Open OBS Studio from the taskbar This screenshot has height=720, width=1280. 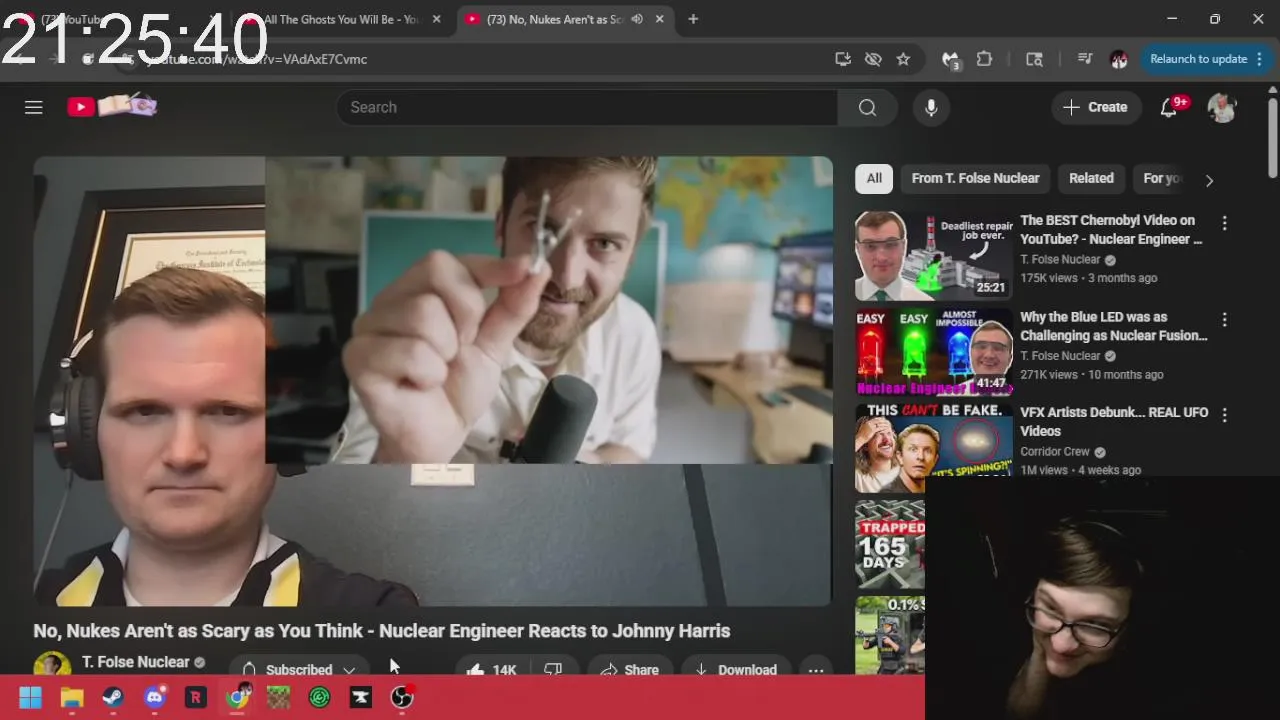point(402,697)
